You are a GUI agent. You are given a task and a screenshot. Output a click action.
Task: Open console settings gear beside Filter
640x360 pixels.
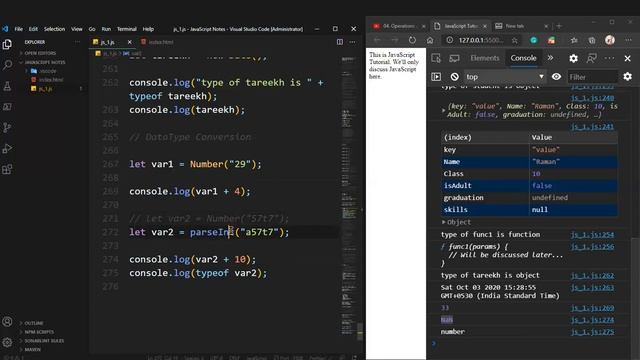point(628,76)
